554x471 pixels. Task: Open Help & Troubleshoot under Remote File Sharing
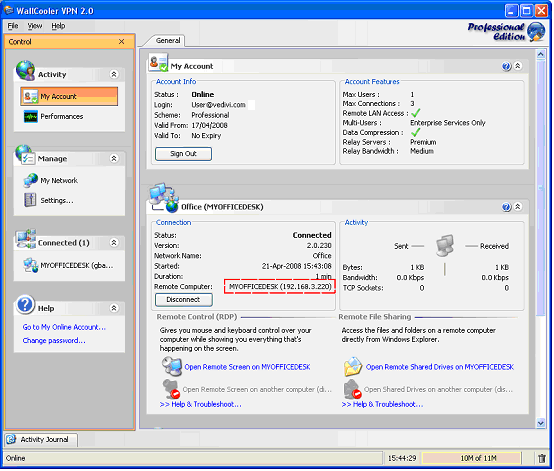(x=382, y=404)
